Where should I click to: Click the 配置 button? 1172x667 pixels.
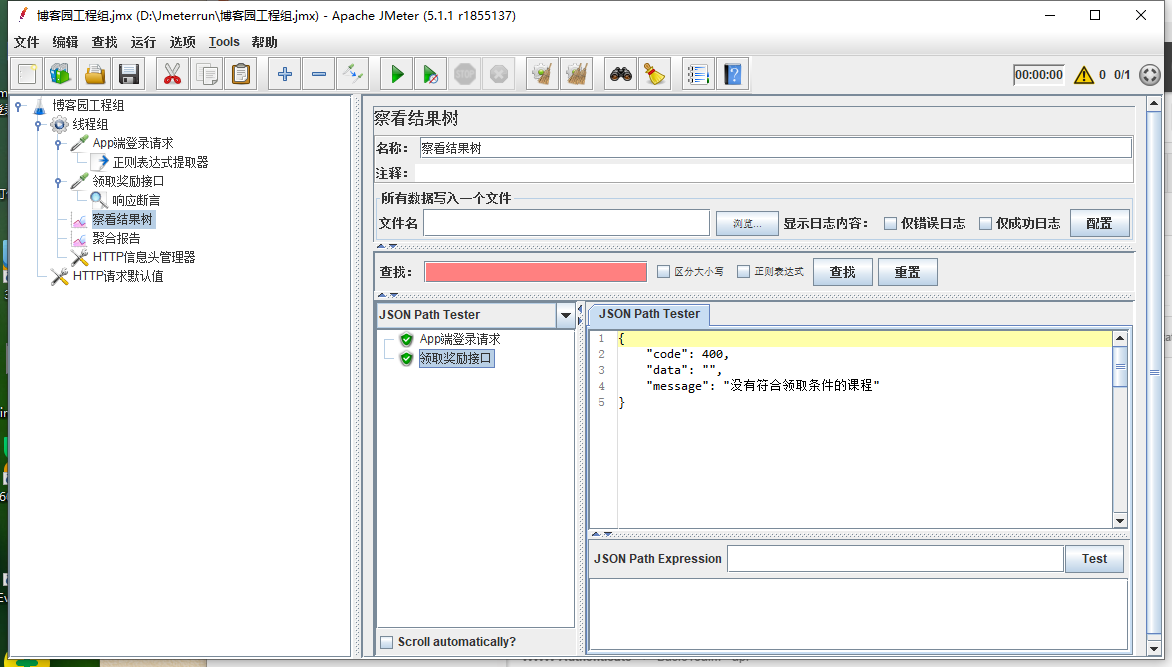click(x=1099, y=224)
